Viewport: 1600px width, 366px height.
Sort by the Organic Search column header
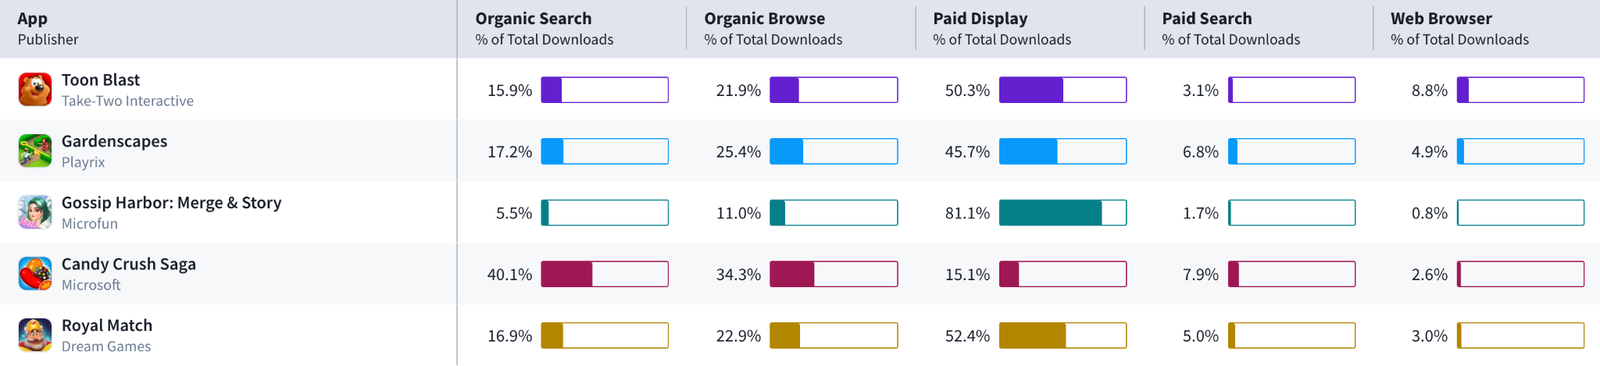pyautogui.click(x=533, y=18)
